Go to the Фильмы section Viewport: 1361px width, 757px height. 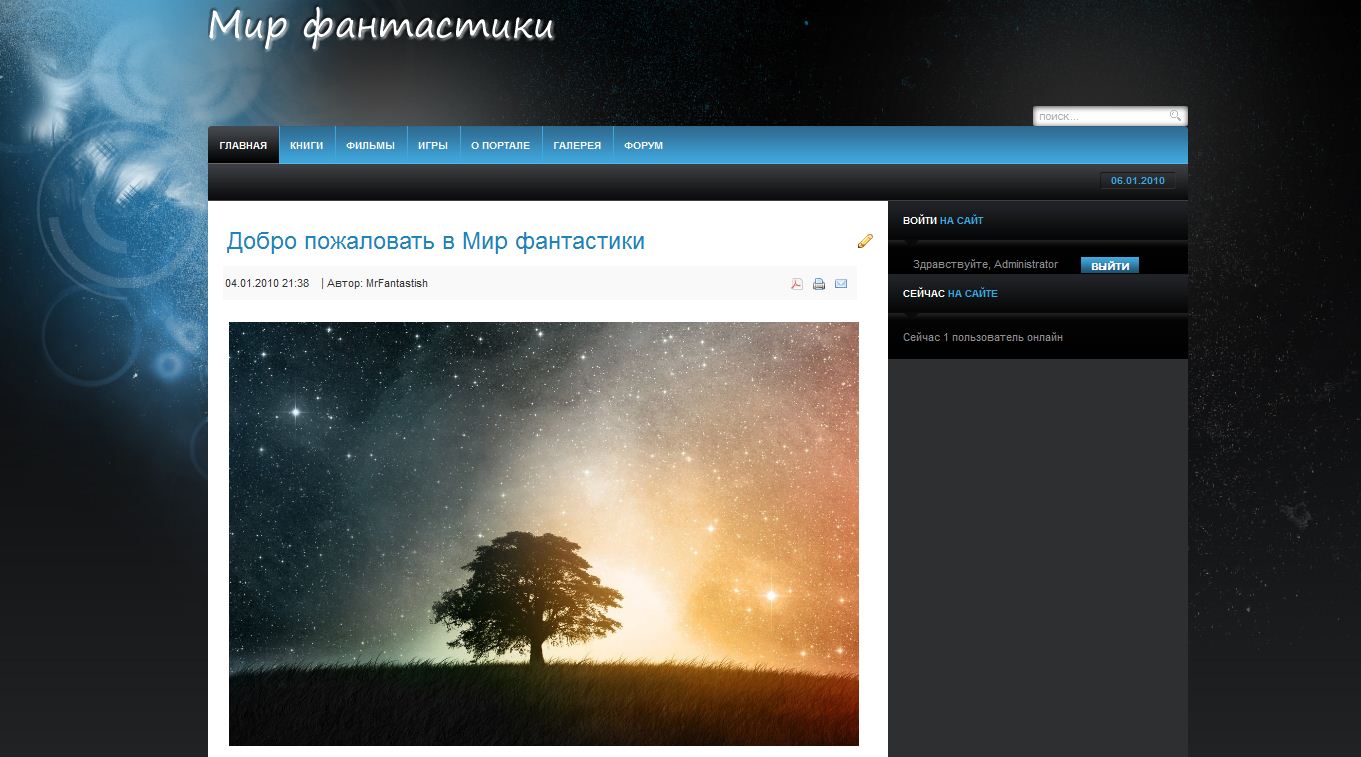tap(371, 145)
